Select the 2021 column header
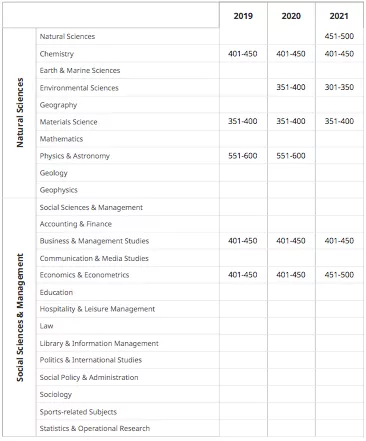Viewport: 366px width, 441px height. [339, 16]
